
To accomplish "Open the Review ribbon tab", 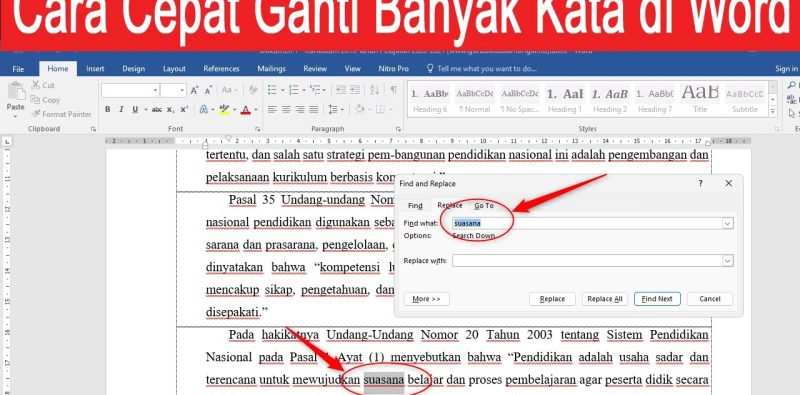I will 315,68.
